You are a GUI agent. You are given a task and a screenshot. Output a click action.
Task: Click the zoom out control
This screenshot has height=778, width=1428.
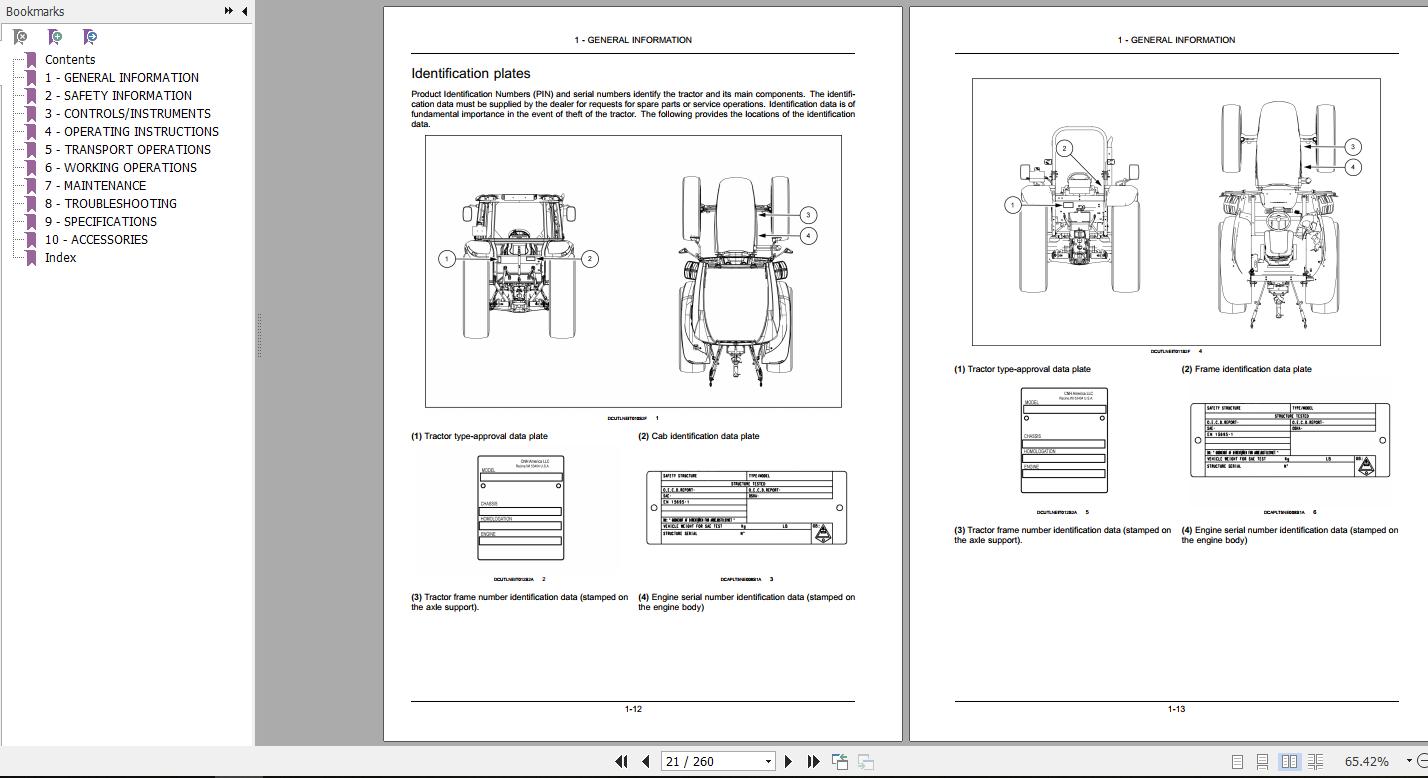[x=1424, y=761]
